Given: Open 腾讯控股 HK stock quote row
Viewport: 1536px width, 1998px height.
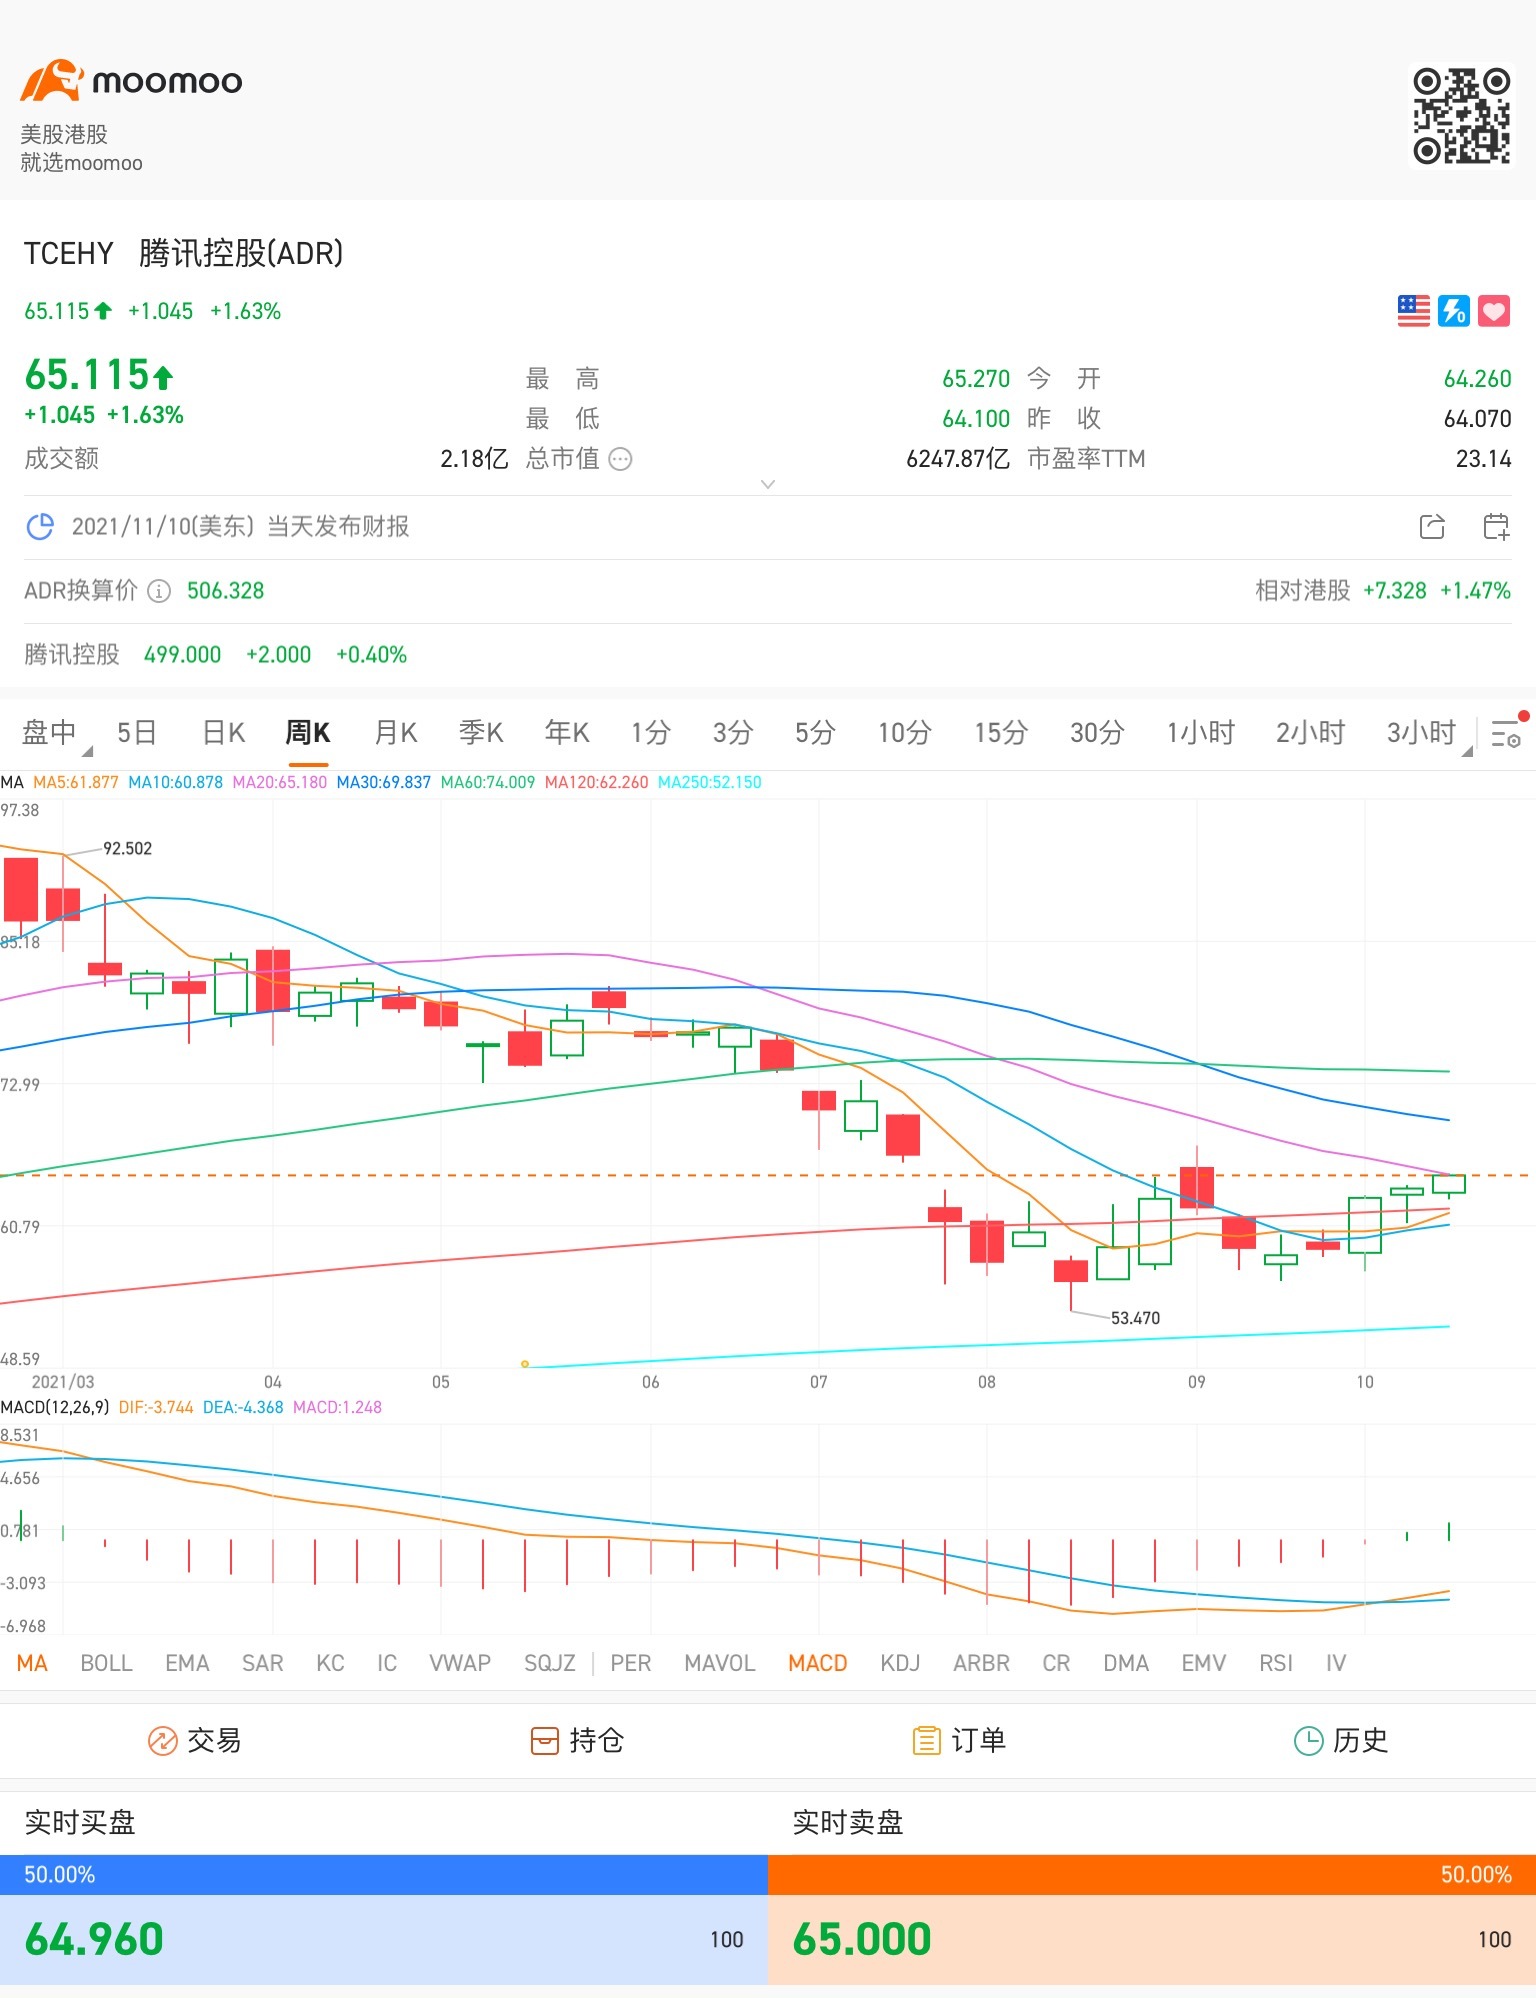Looking at the screenshot, I should pyautogui.click(x=768, y=655).
